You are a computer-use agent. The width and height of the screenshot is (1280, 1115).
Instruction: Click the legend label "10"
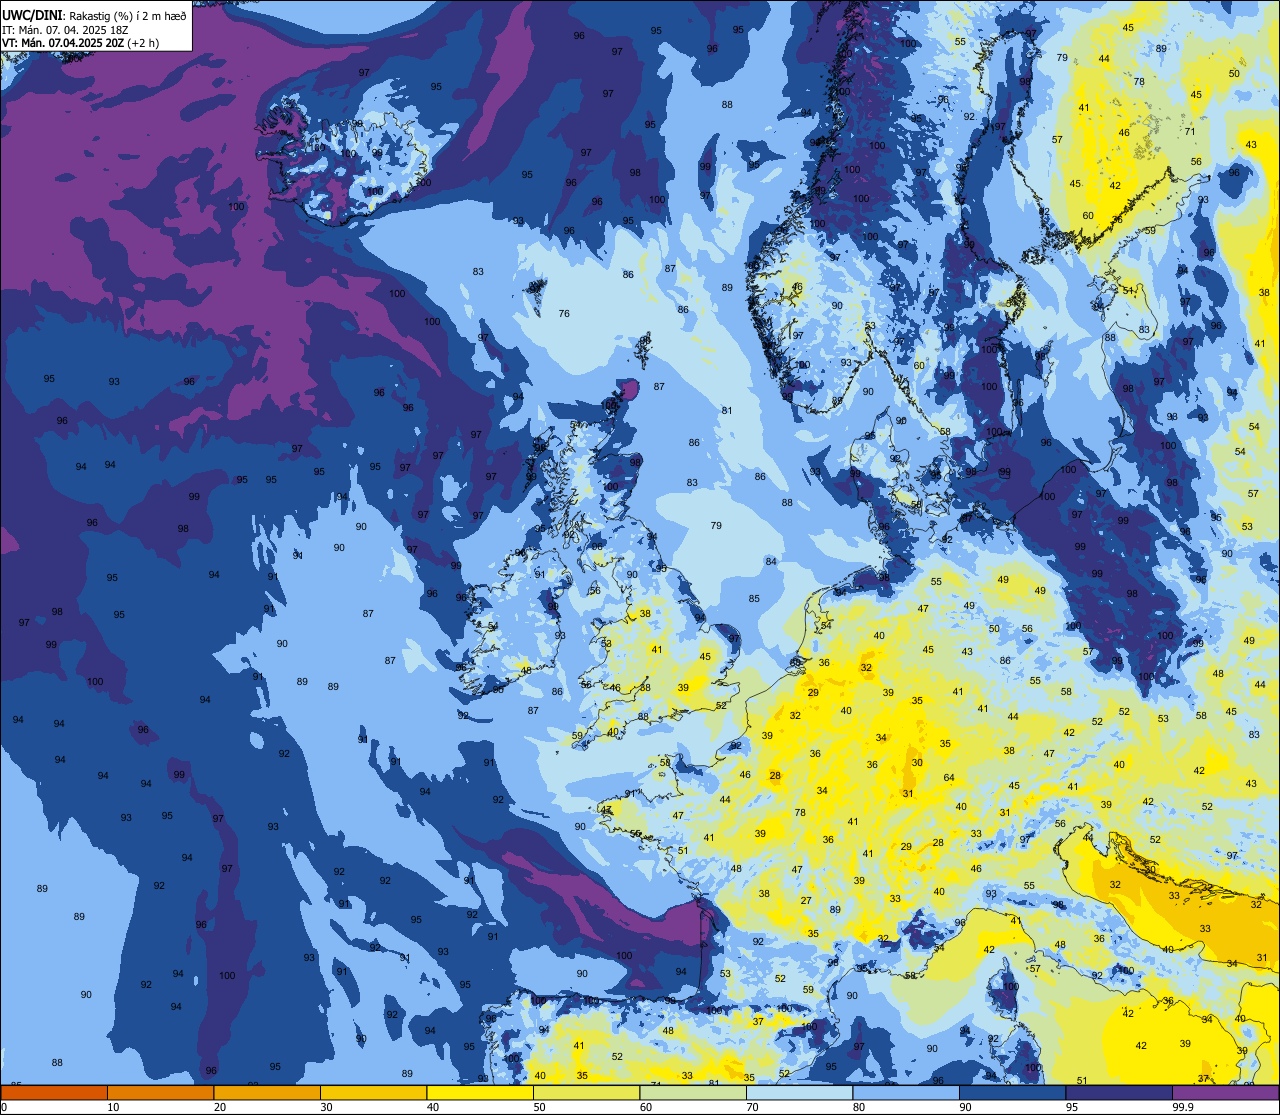click(113, 1107)
